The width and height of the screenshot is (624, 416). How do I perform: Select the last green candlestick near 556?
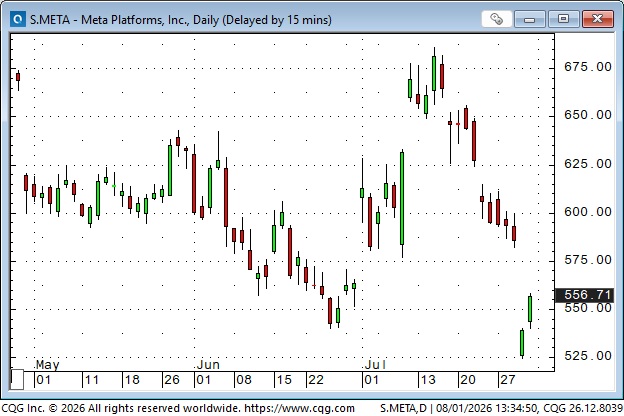[x=530, y=309]
